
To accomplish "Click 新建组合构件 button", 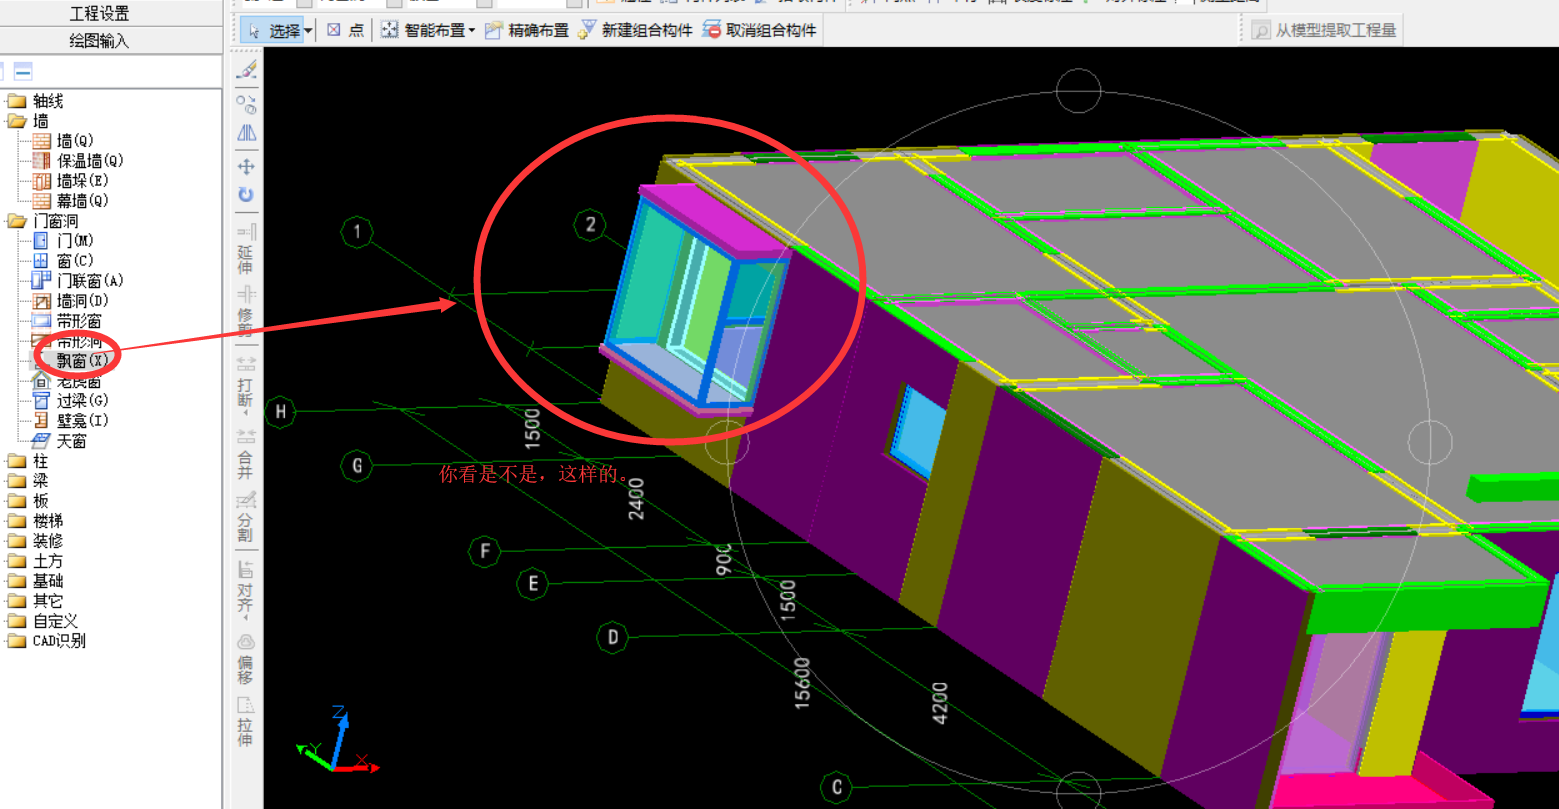I will click(635, 30).
